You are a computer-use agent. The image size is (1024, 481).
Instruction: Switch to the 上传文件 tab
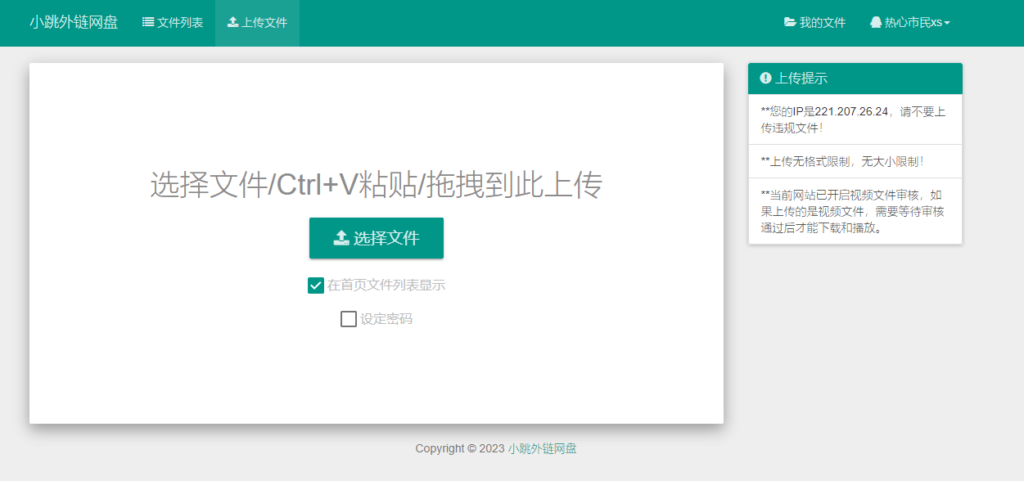[x=257, y=22]
